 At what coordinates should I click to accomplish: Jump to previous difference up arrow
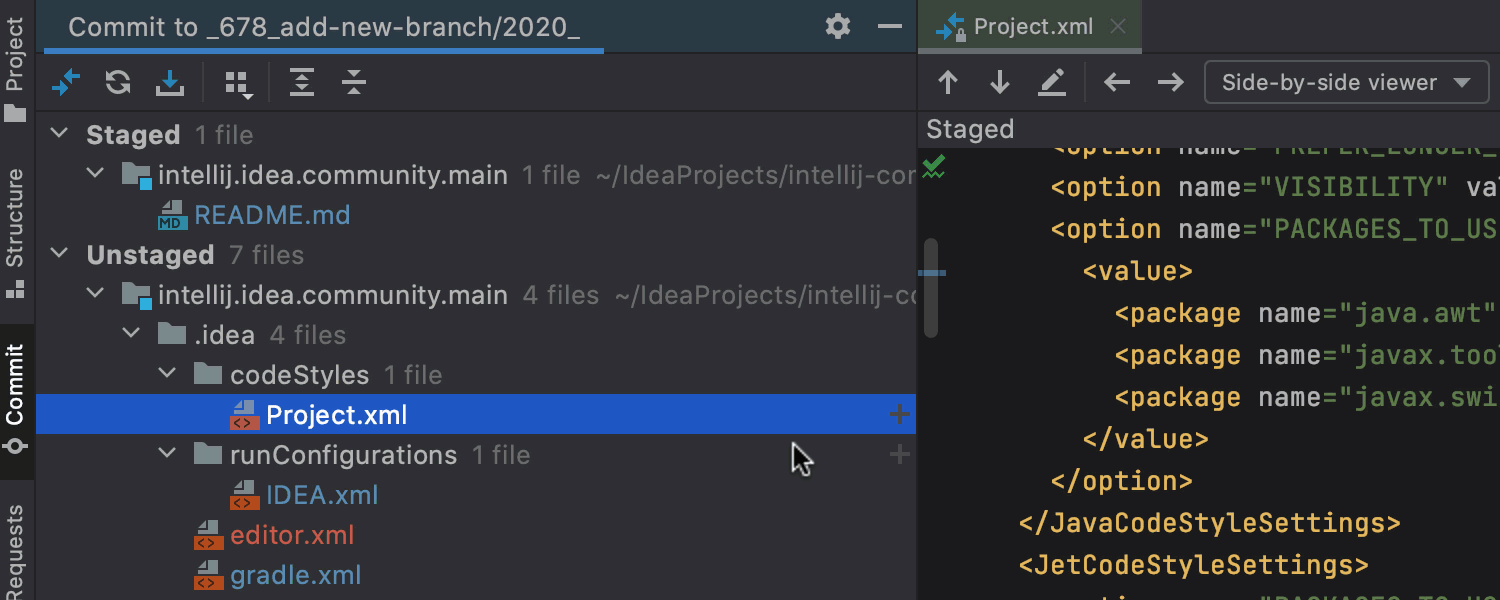point(947,83)
